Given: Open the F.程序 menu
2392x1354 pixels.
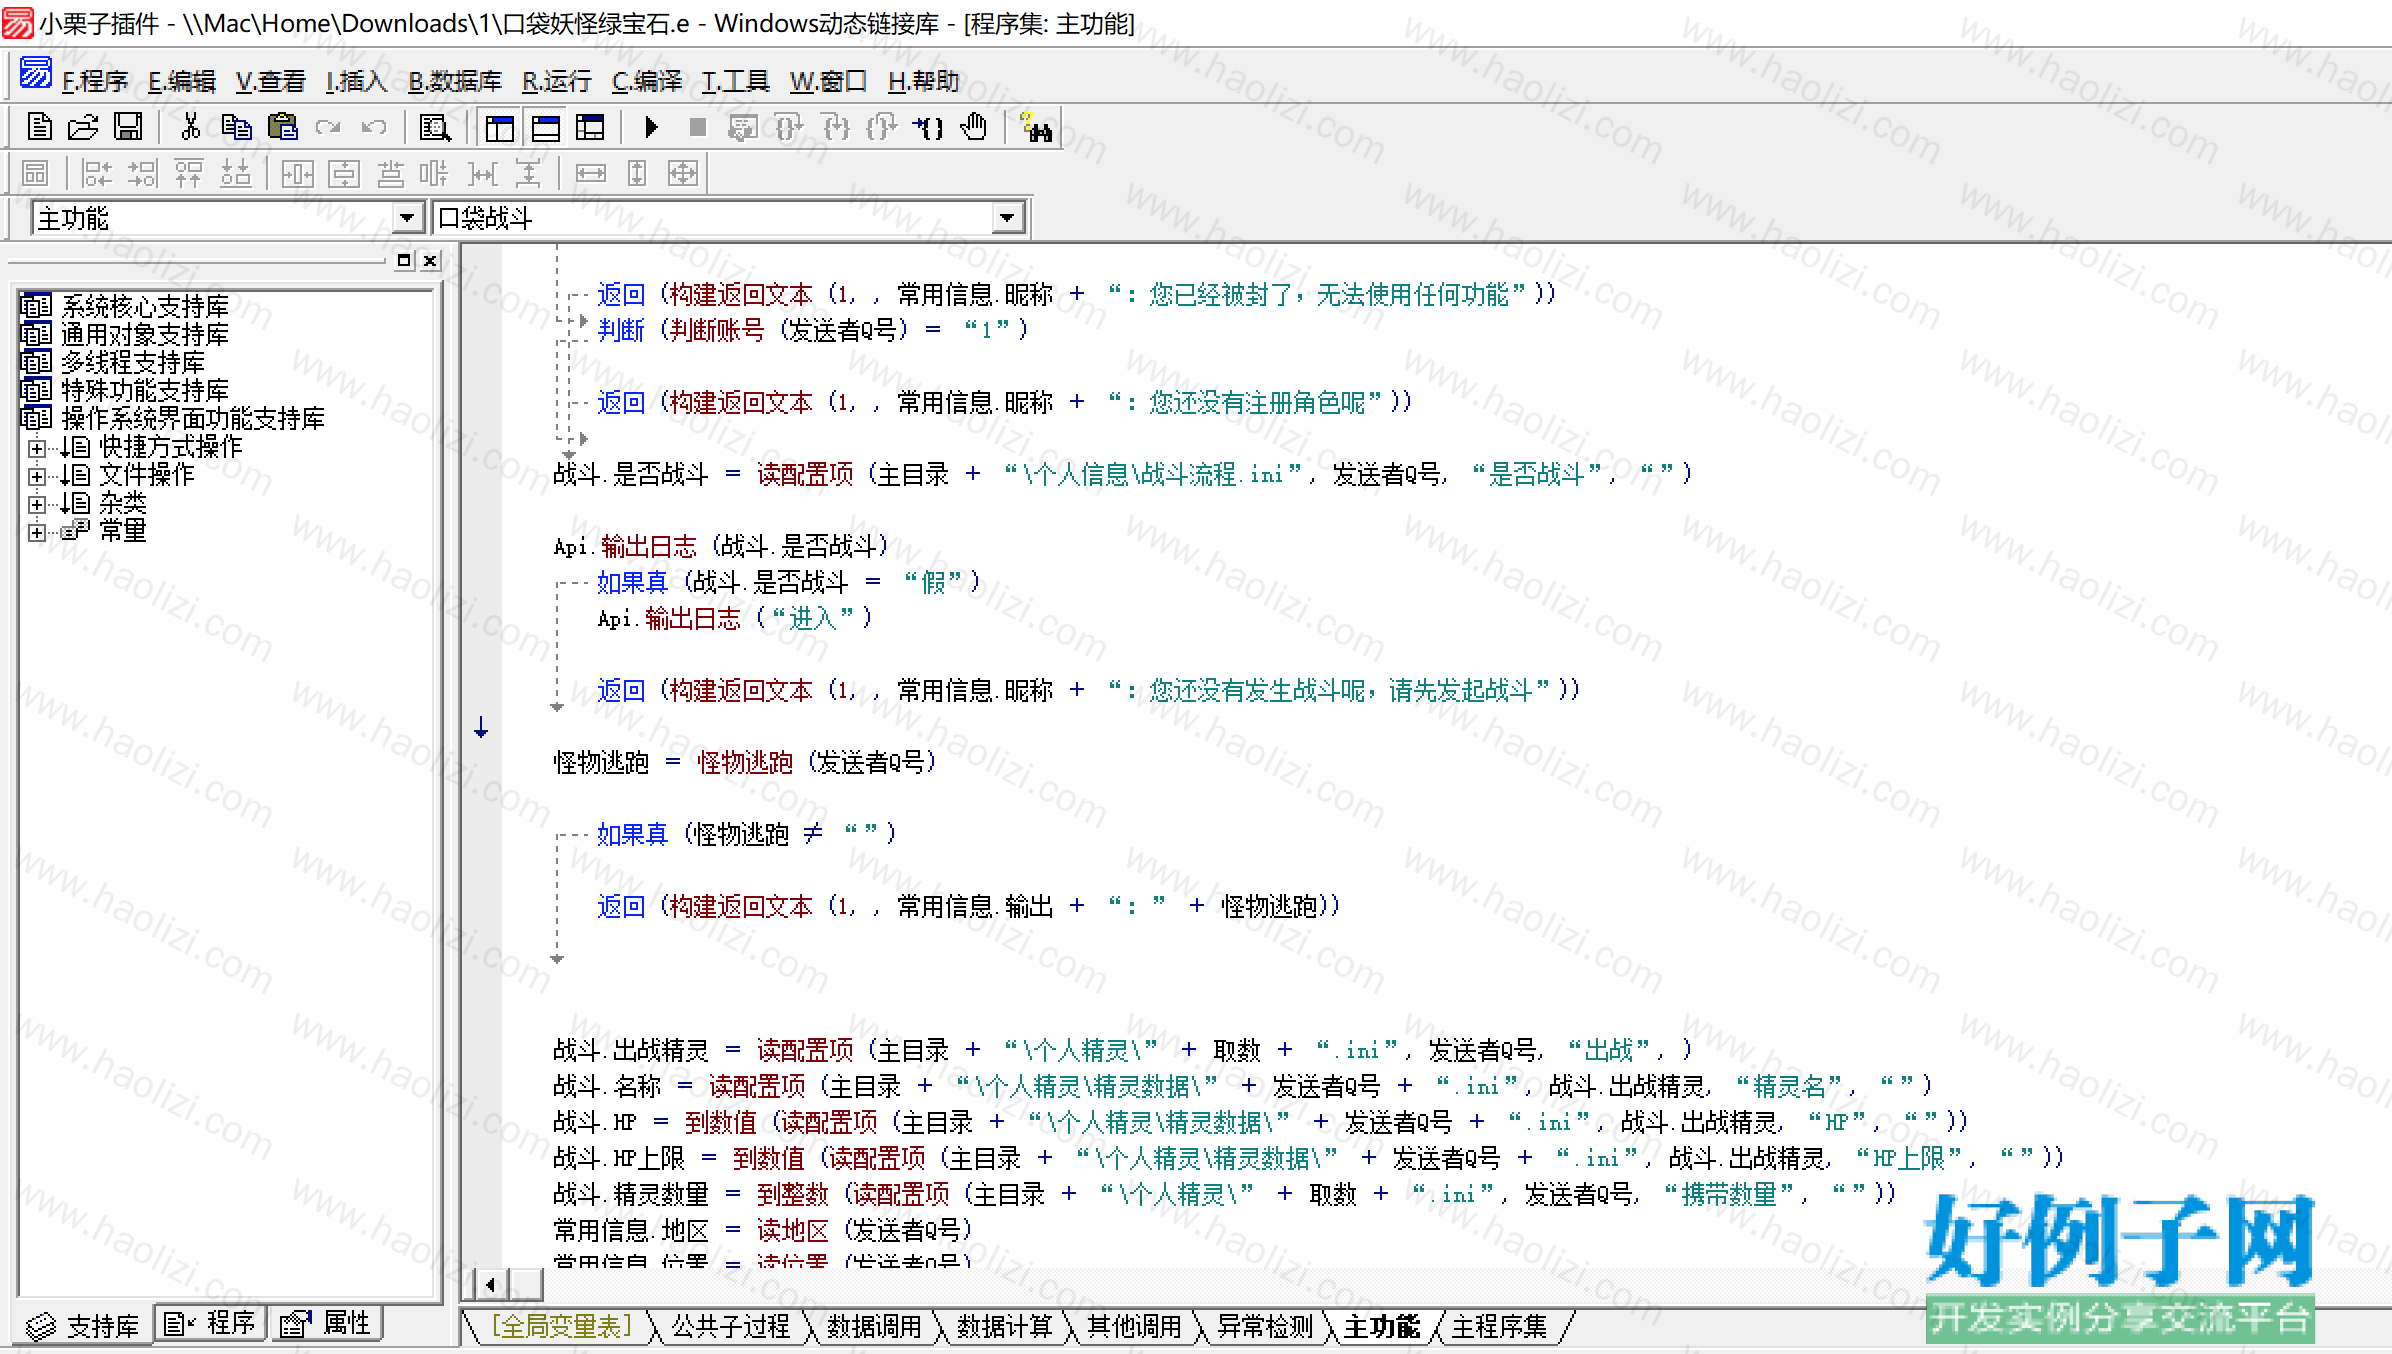Looking at the screenshot, I should click(x=95, y=81).
